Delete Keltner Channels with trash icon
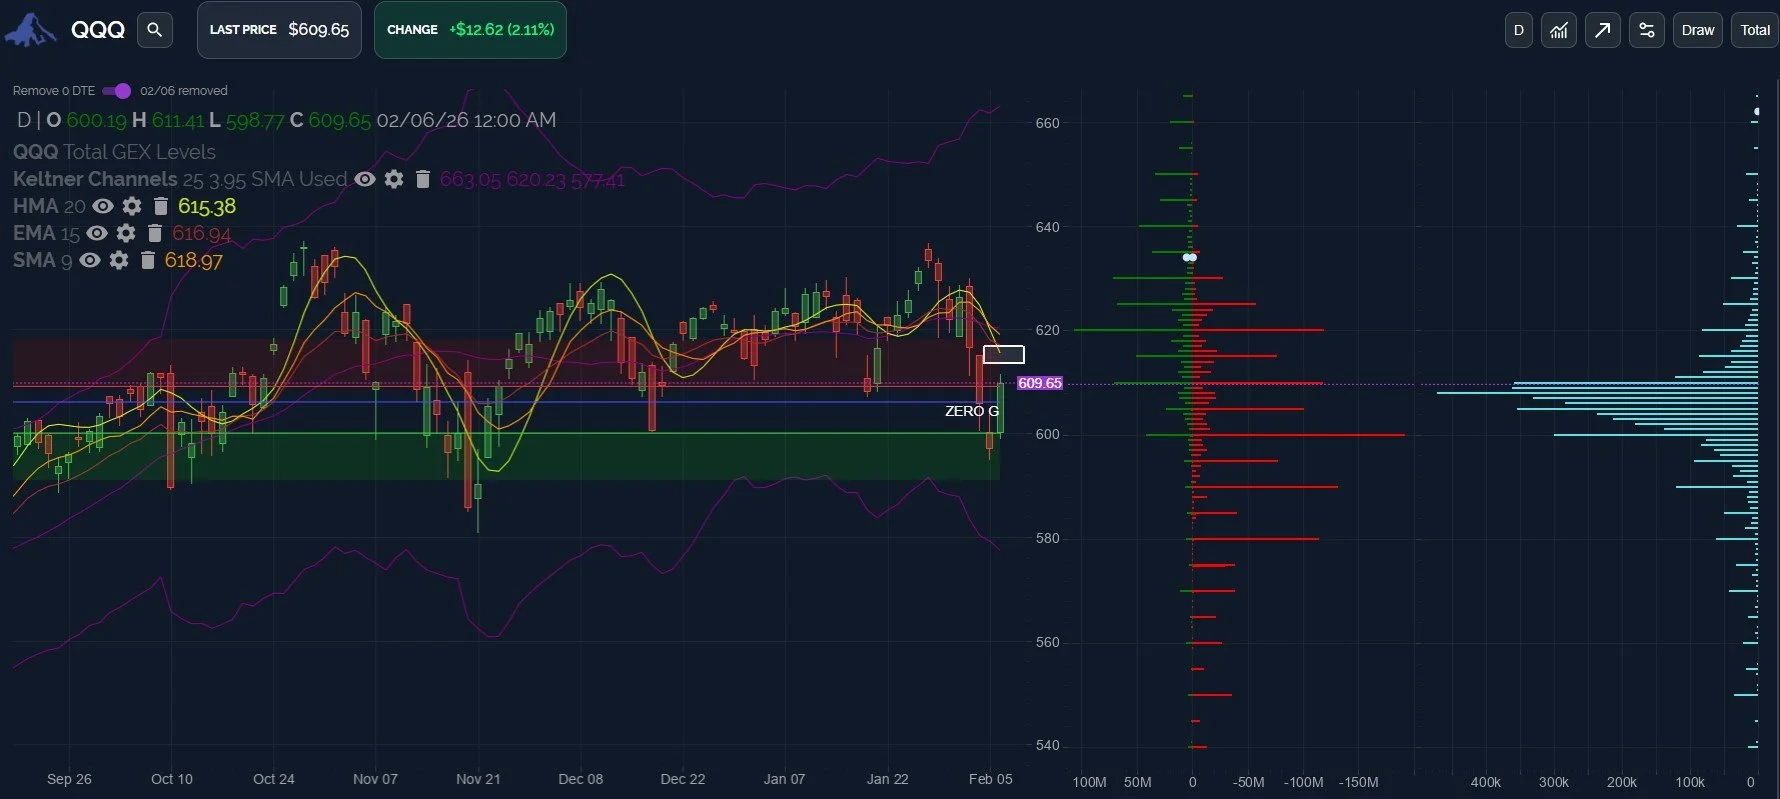The width and height of the screenshot is (1780, 799). pyautogui.click(x=423, y=179)
